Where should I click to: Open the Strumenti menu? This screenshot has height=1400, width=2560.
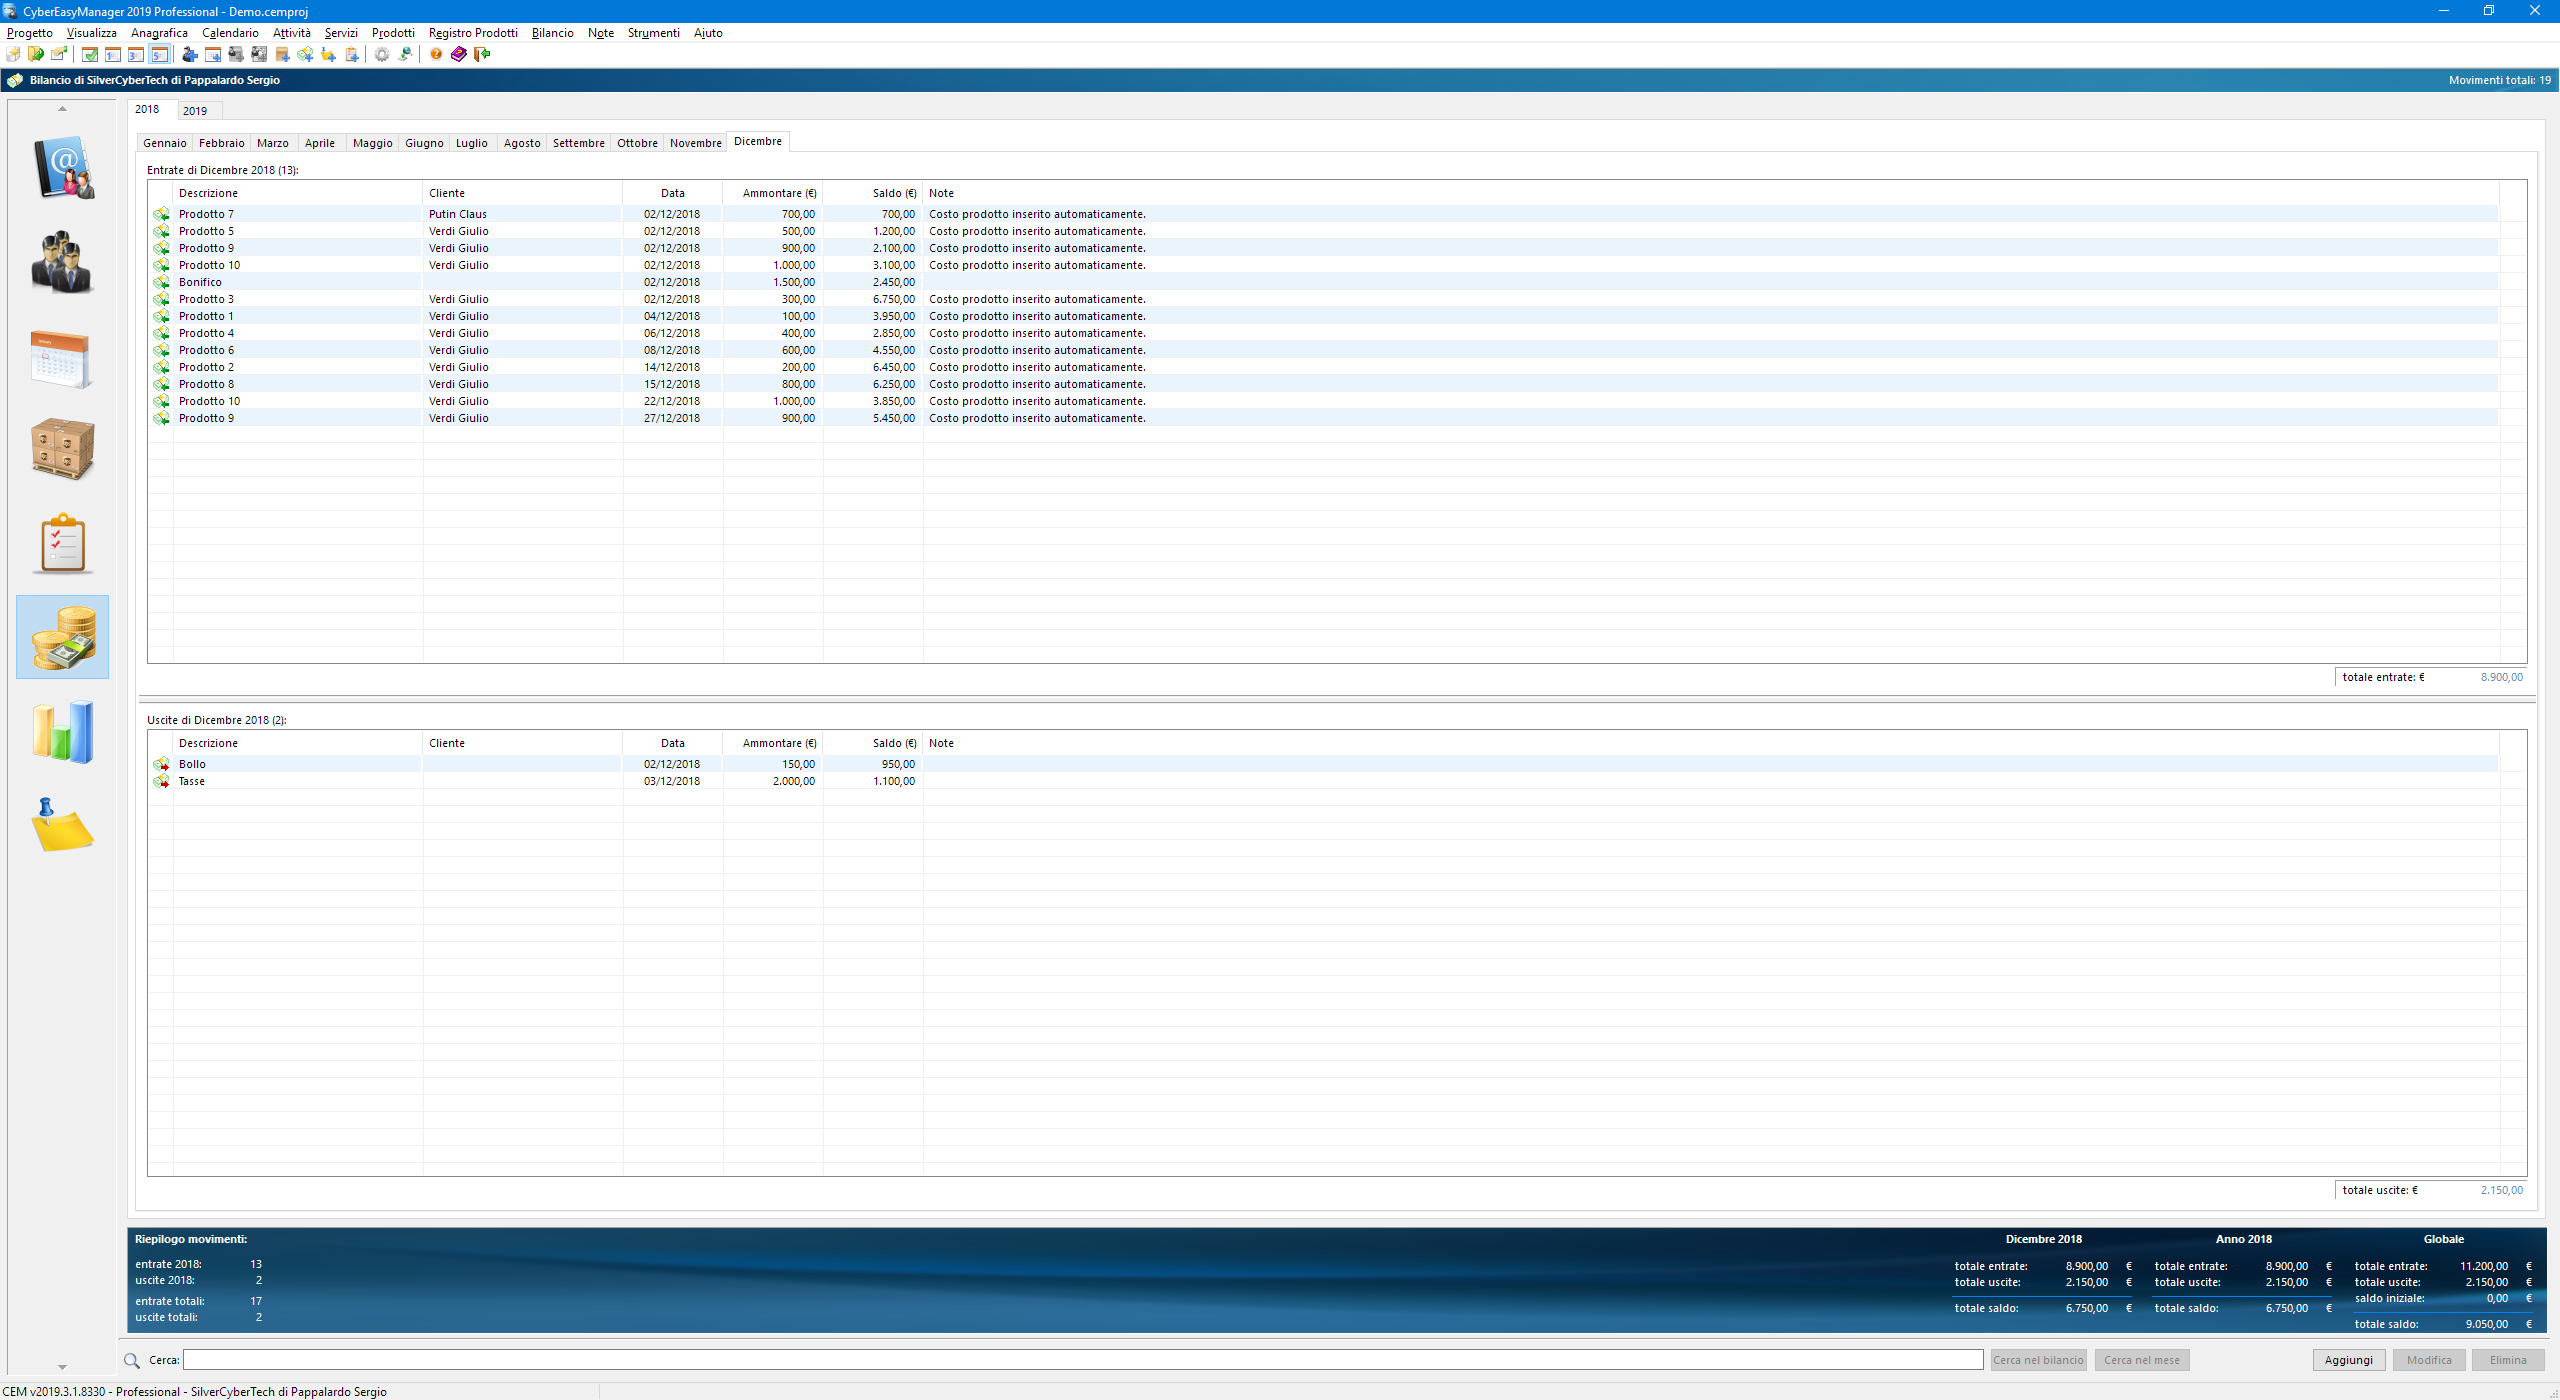pos(653,33)
